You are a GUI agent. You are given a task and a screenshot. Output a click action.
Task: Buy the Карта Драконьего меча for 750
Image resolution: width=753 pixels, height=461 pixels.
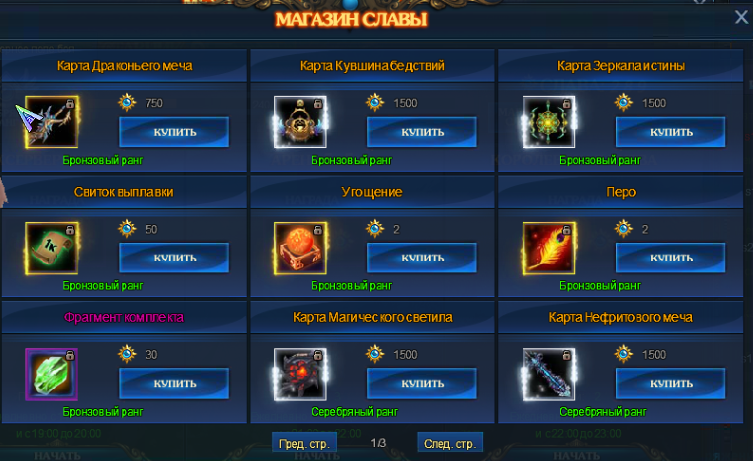coord(174,132)
